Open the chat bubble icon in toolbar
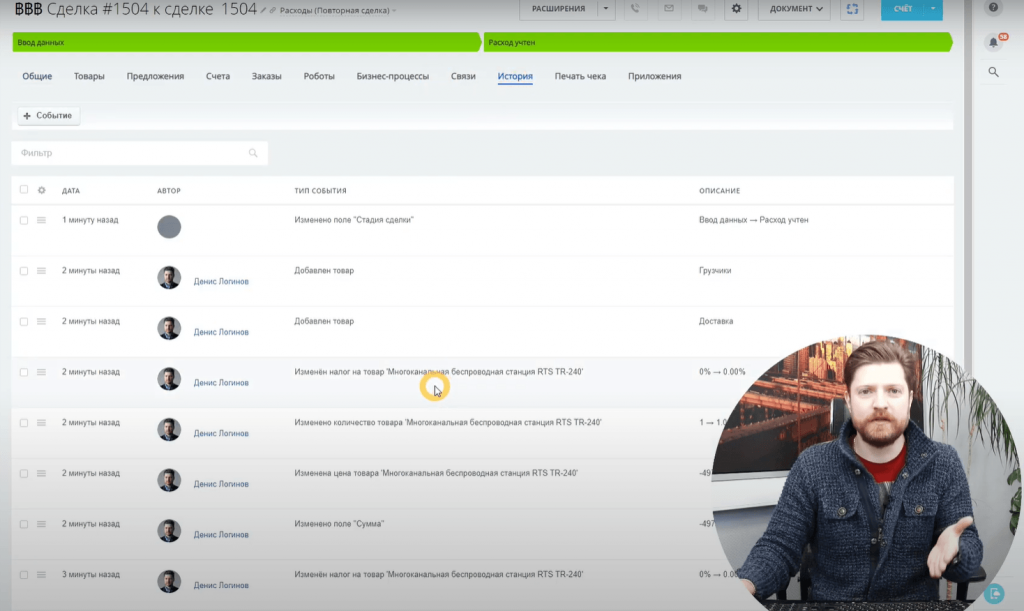This screenshot has height=611, width=1024. coord(703,8)
